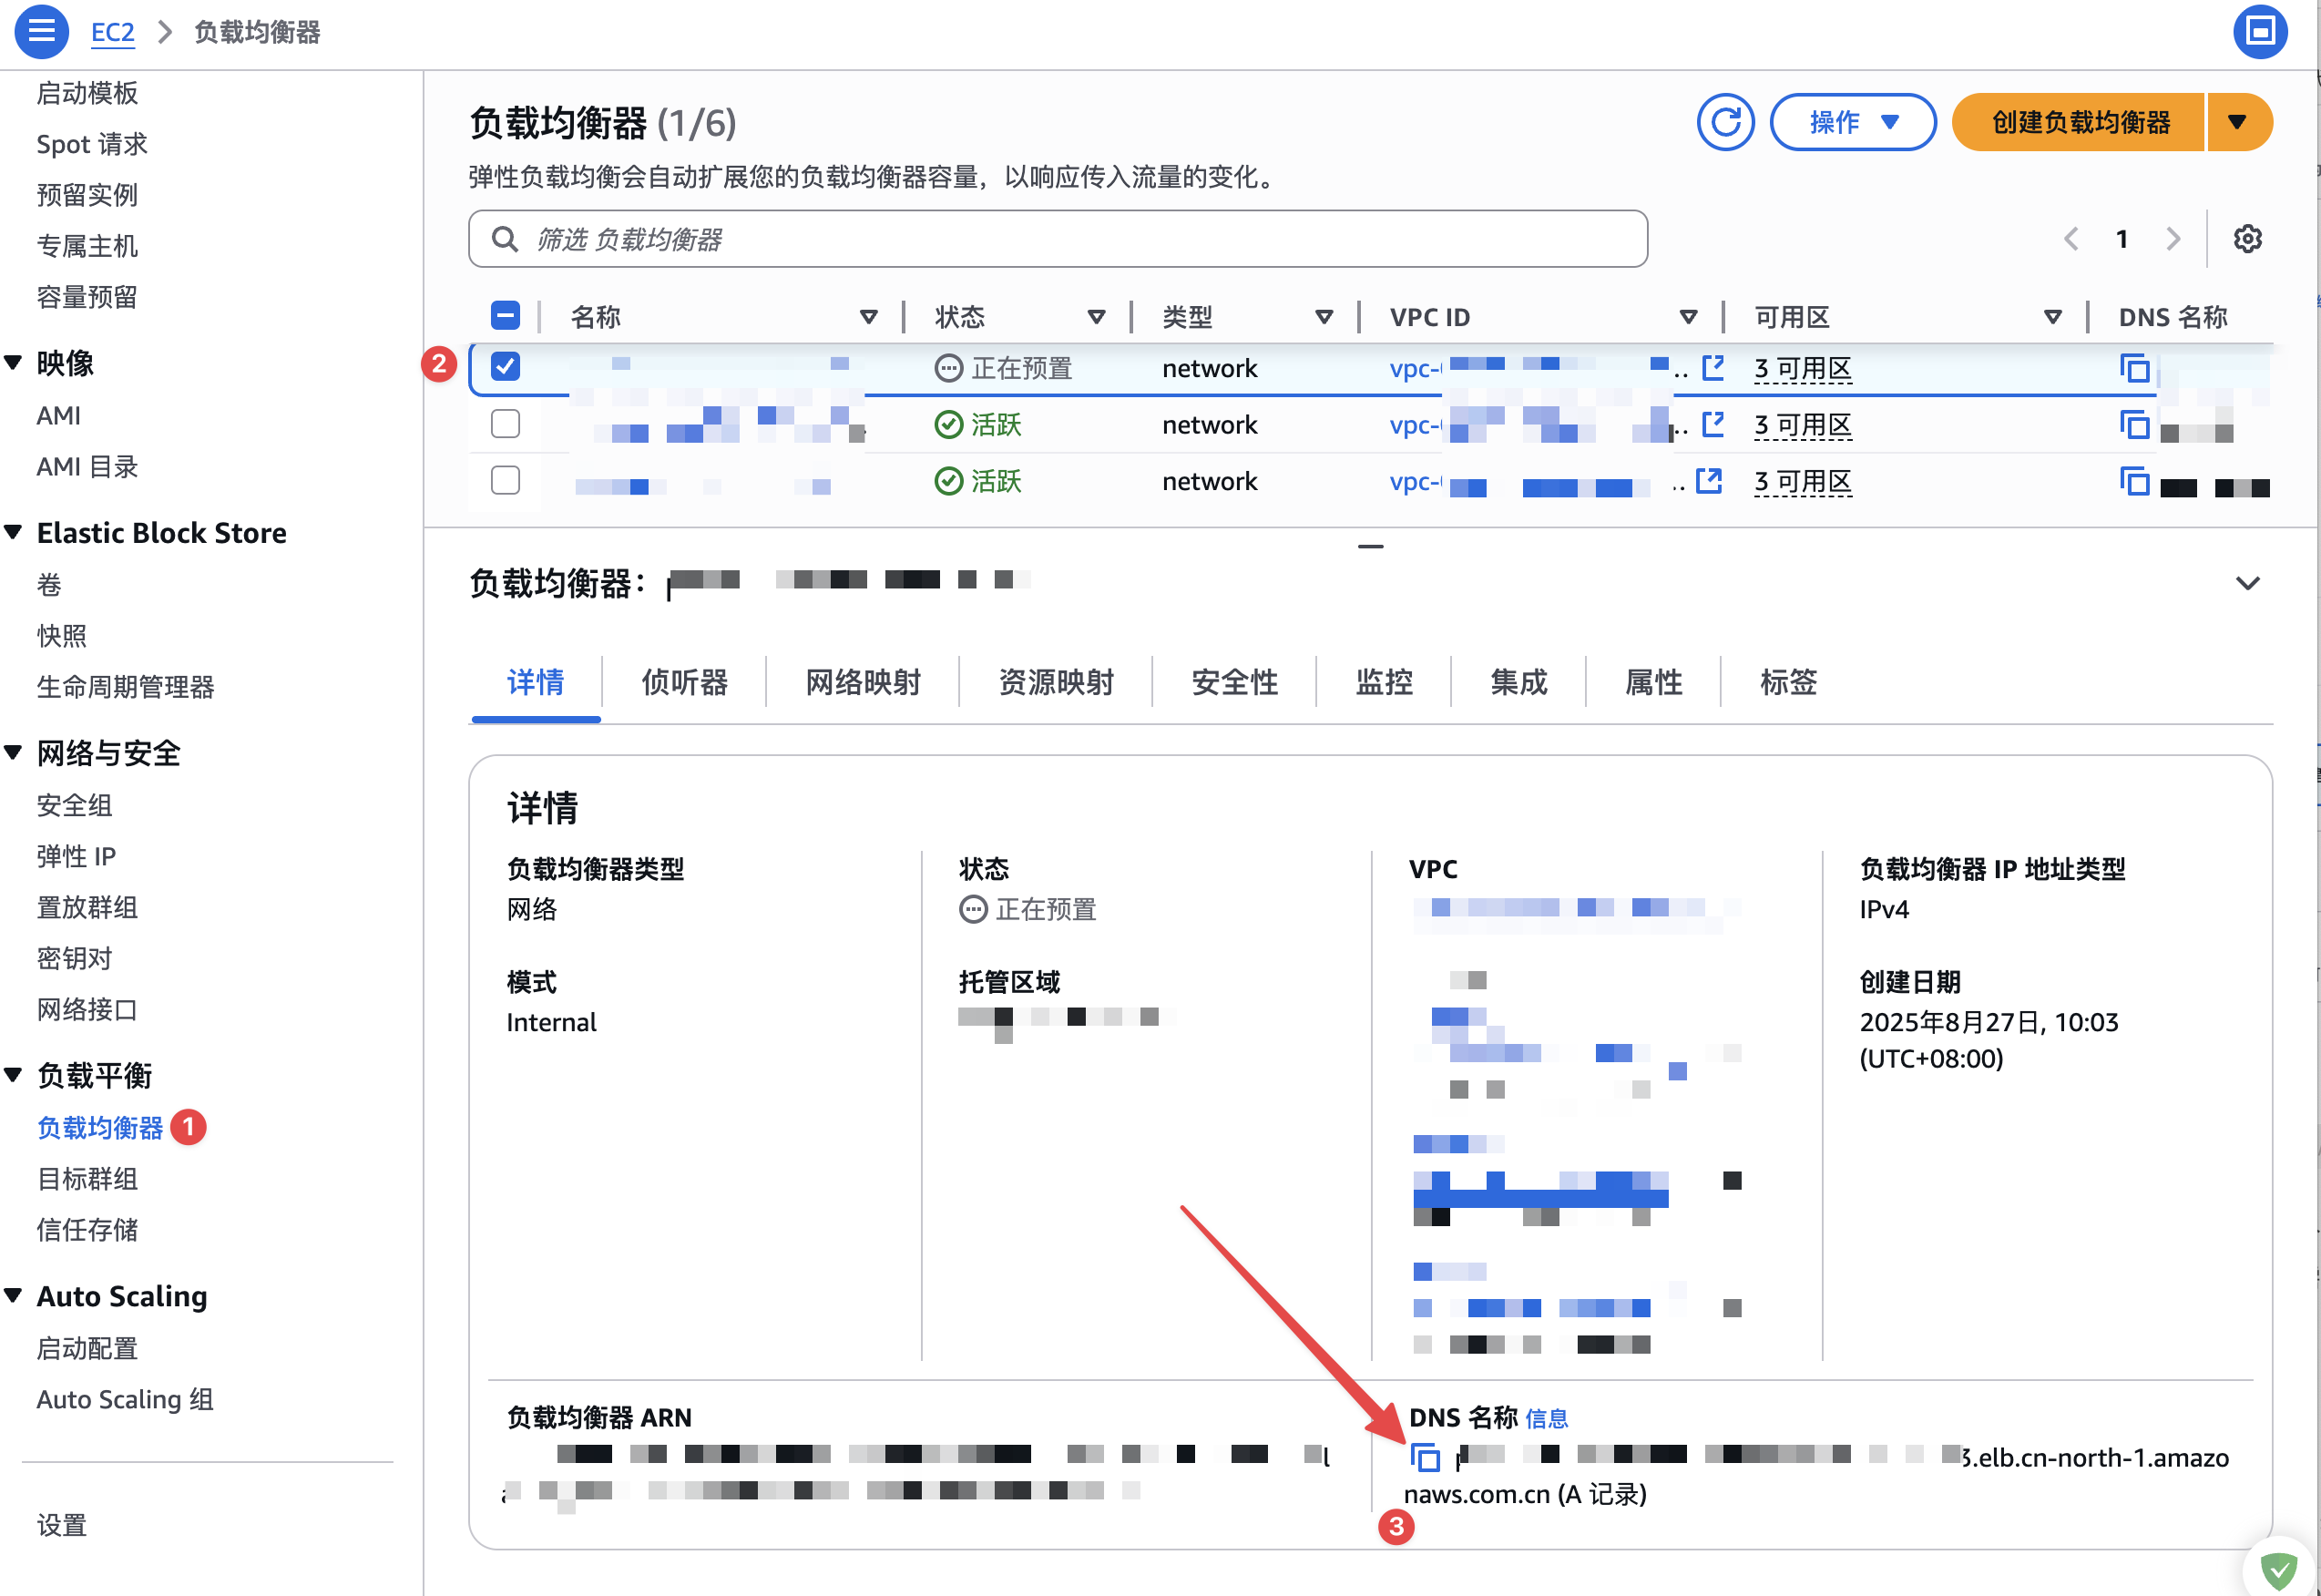The image size is (2321, 1596).
Task: Open 3 可用区 link in provisioning row
Action: click(1802, 369)
